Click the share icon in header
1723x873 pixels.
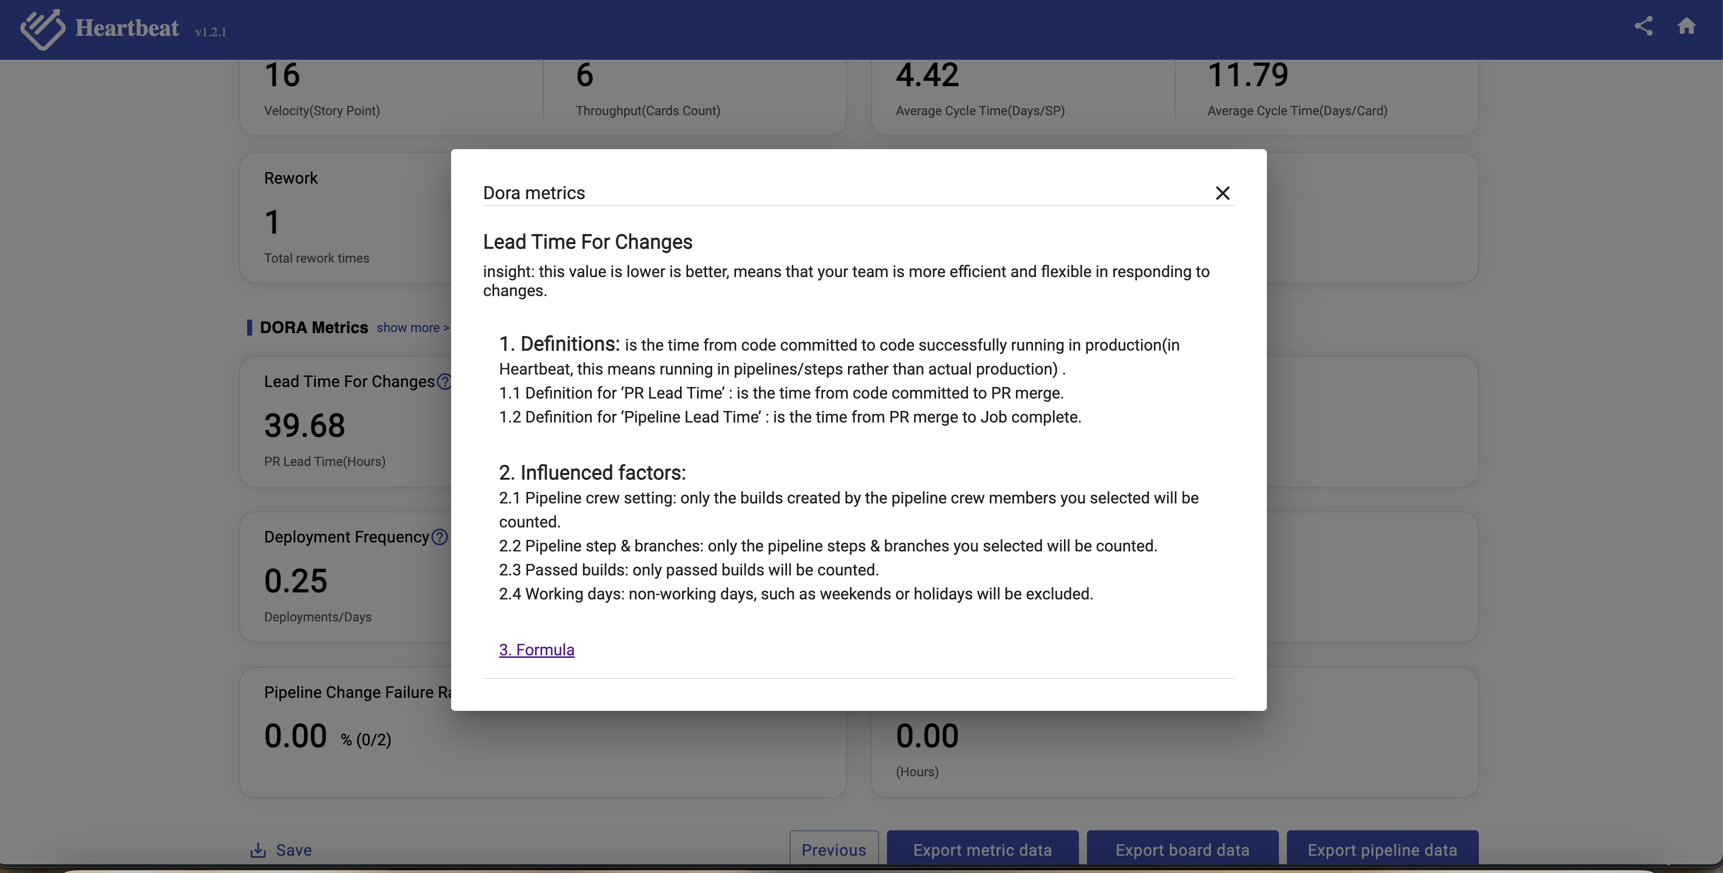[x=1643, y=26]
